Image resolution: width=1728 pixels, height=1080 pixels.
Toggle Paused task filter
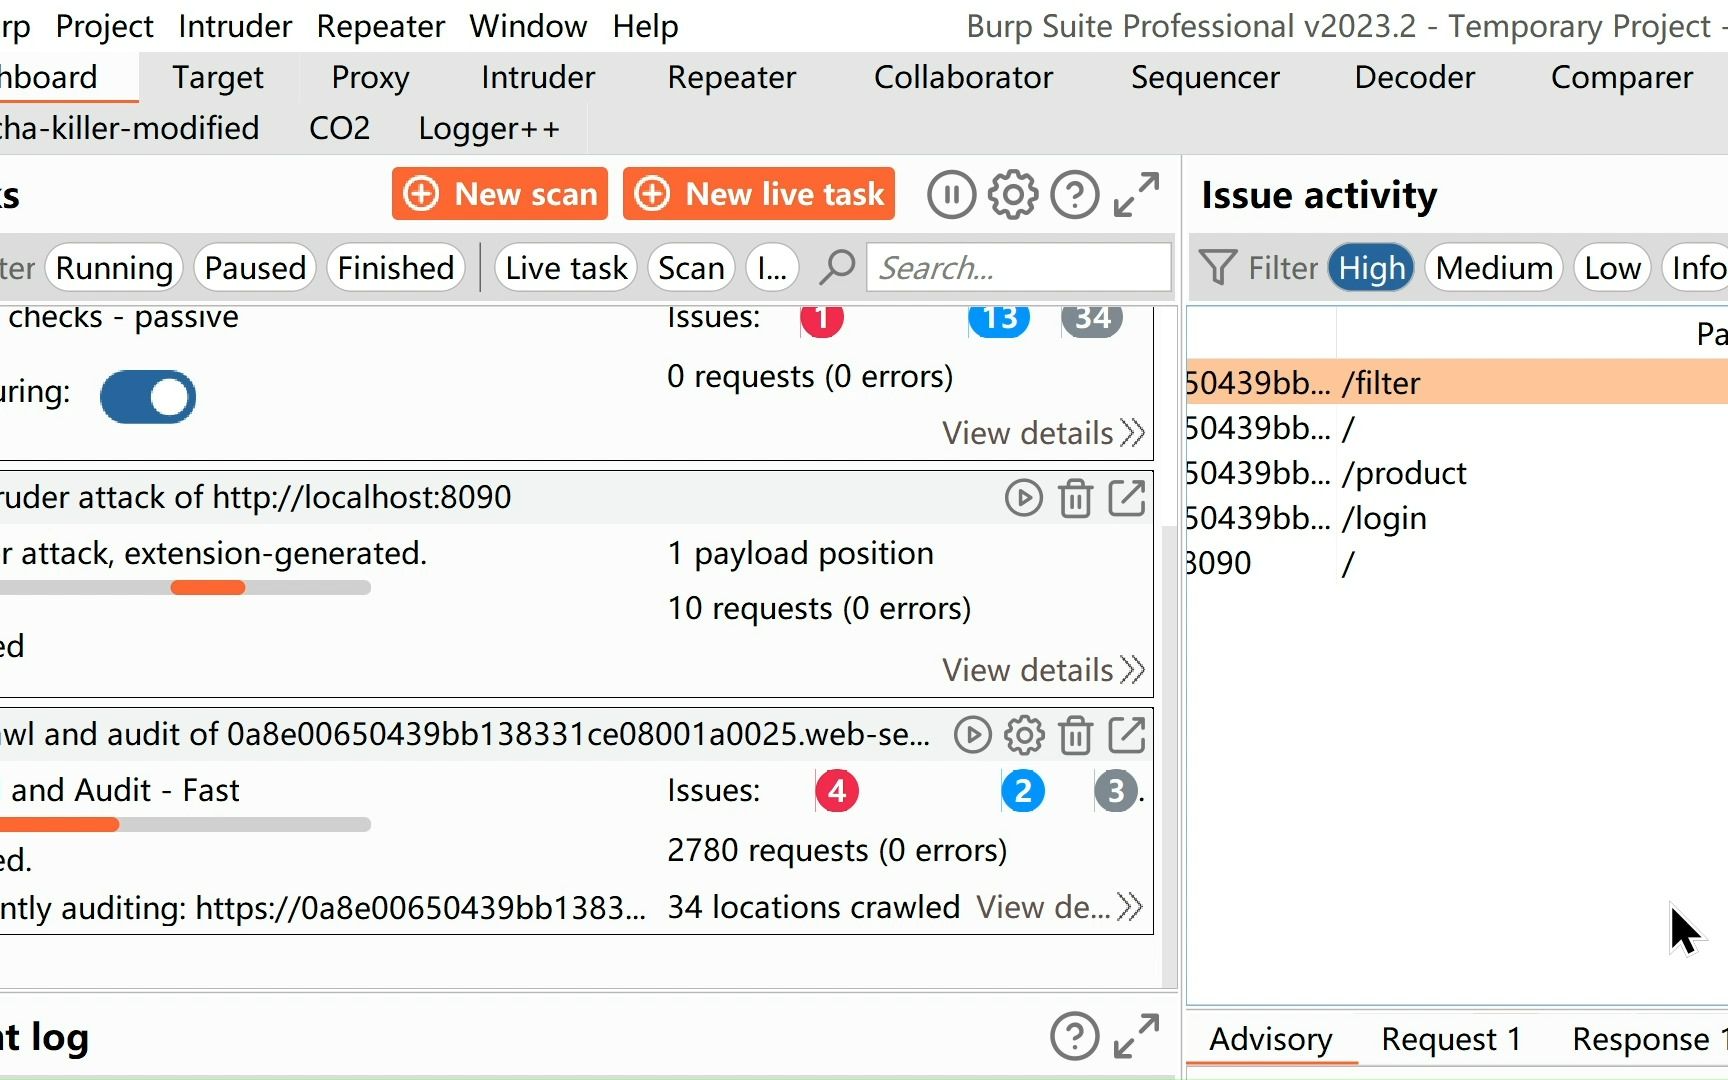pos(255,268)
